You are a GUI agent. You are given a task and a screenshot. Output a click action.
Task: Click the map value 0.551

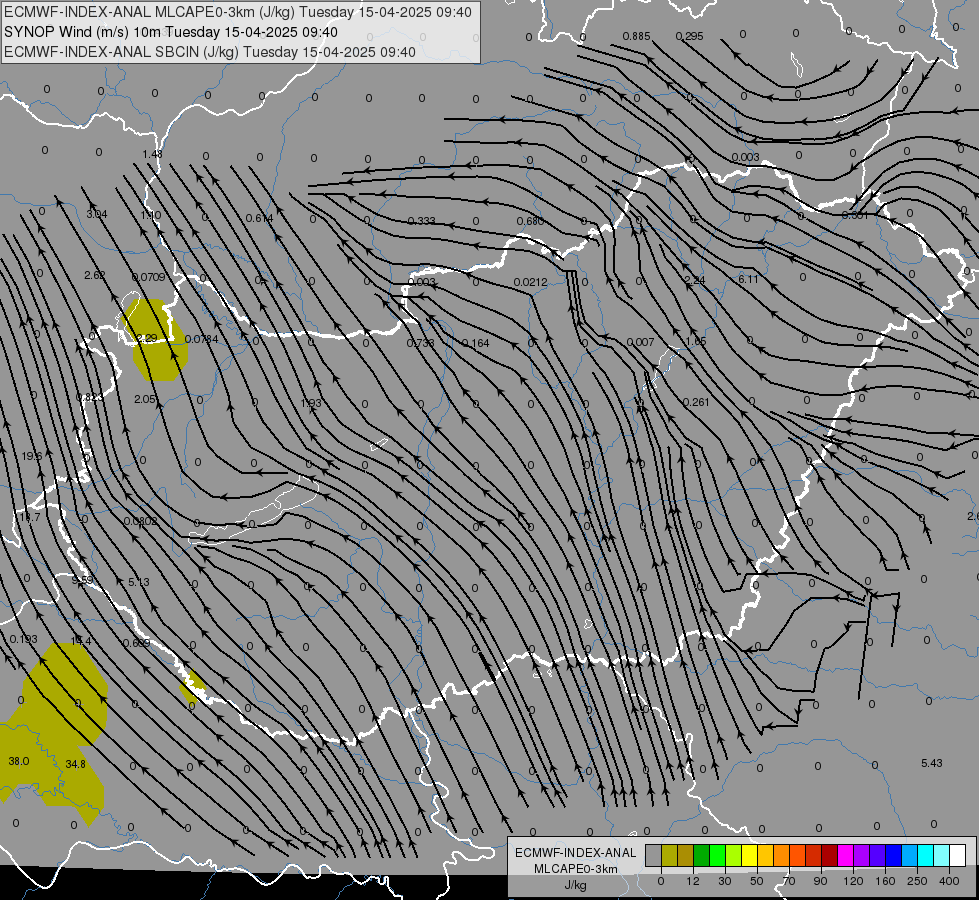(x=855, y=215)
